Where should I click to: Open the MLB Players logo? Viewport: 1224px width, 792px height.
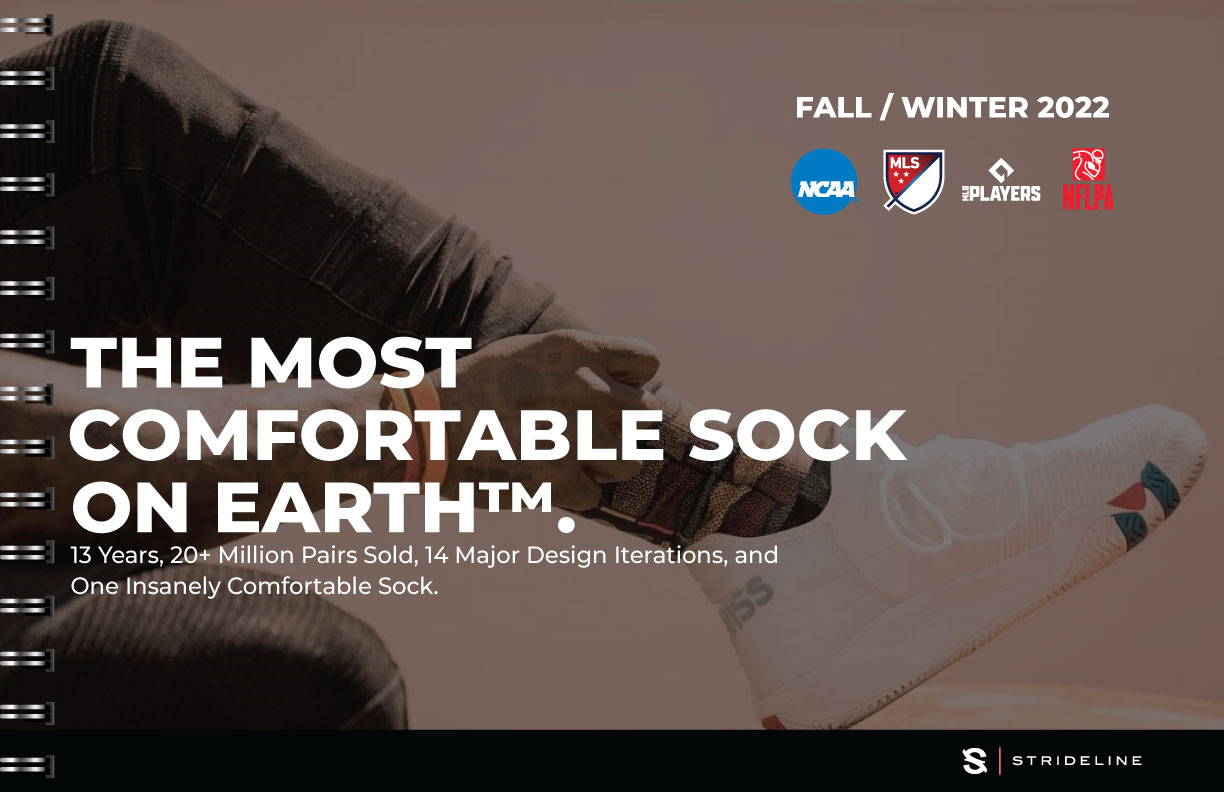pyautogui.click(x=1001, y=181)
